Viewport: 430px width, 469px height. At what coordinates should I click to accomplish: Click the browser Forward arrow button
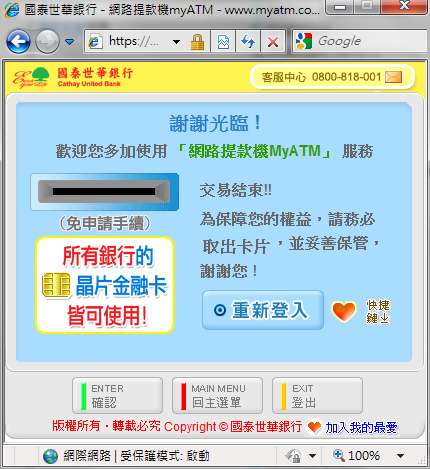pos(47,41)
